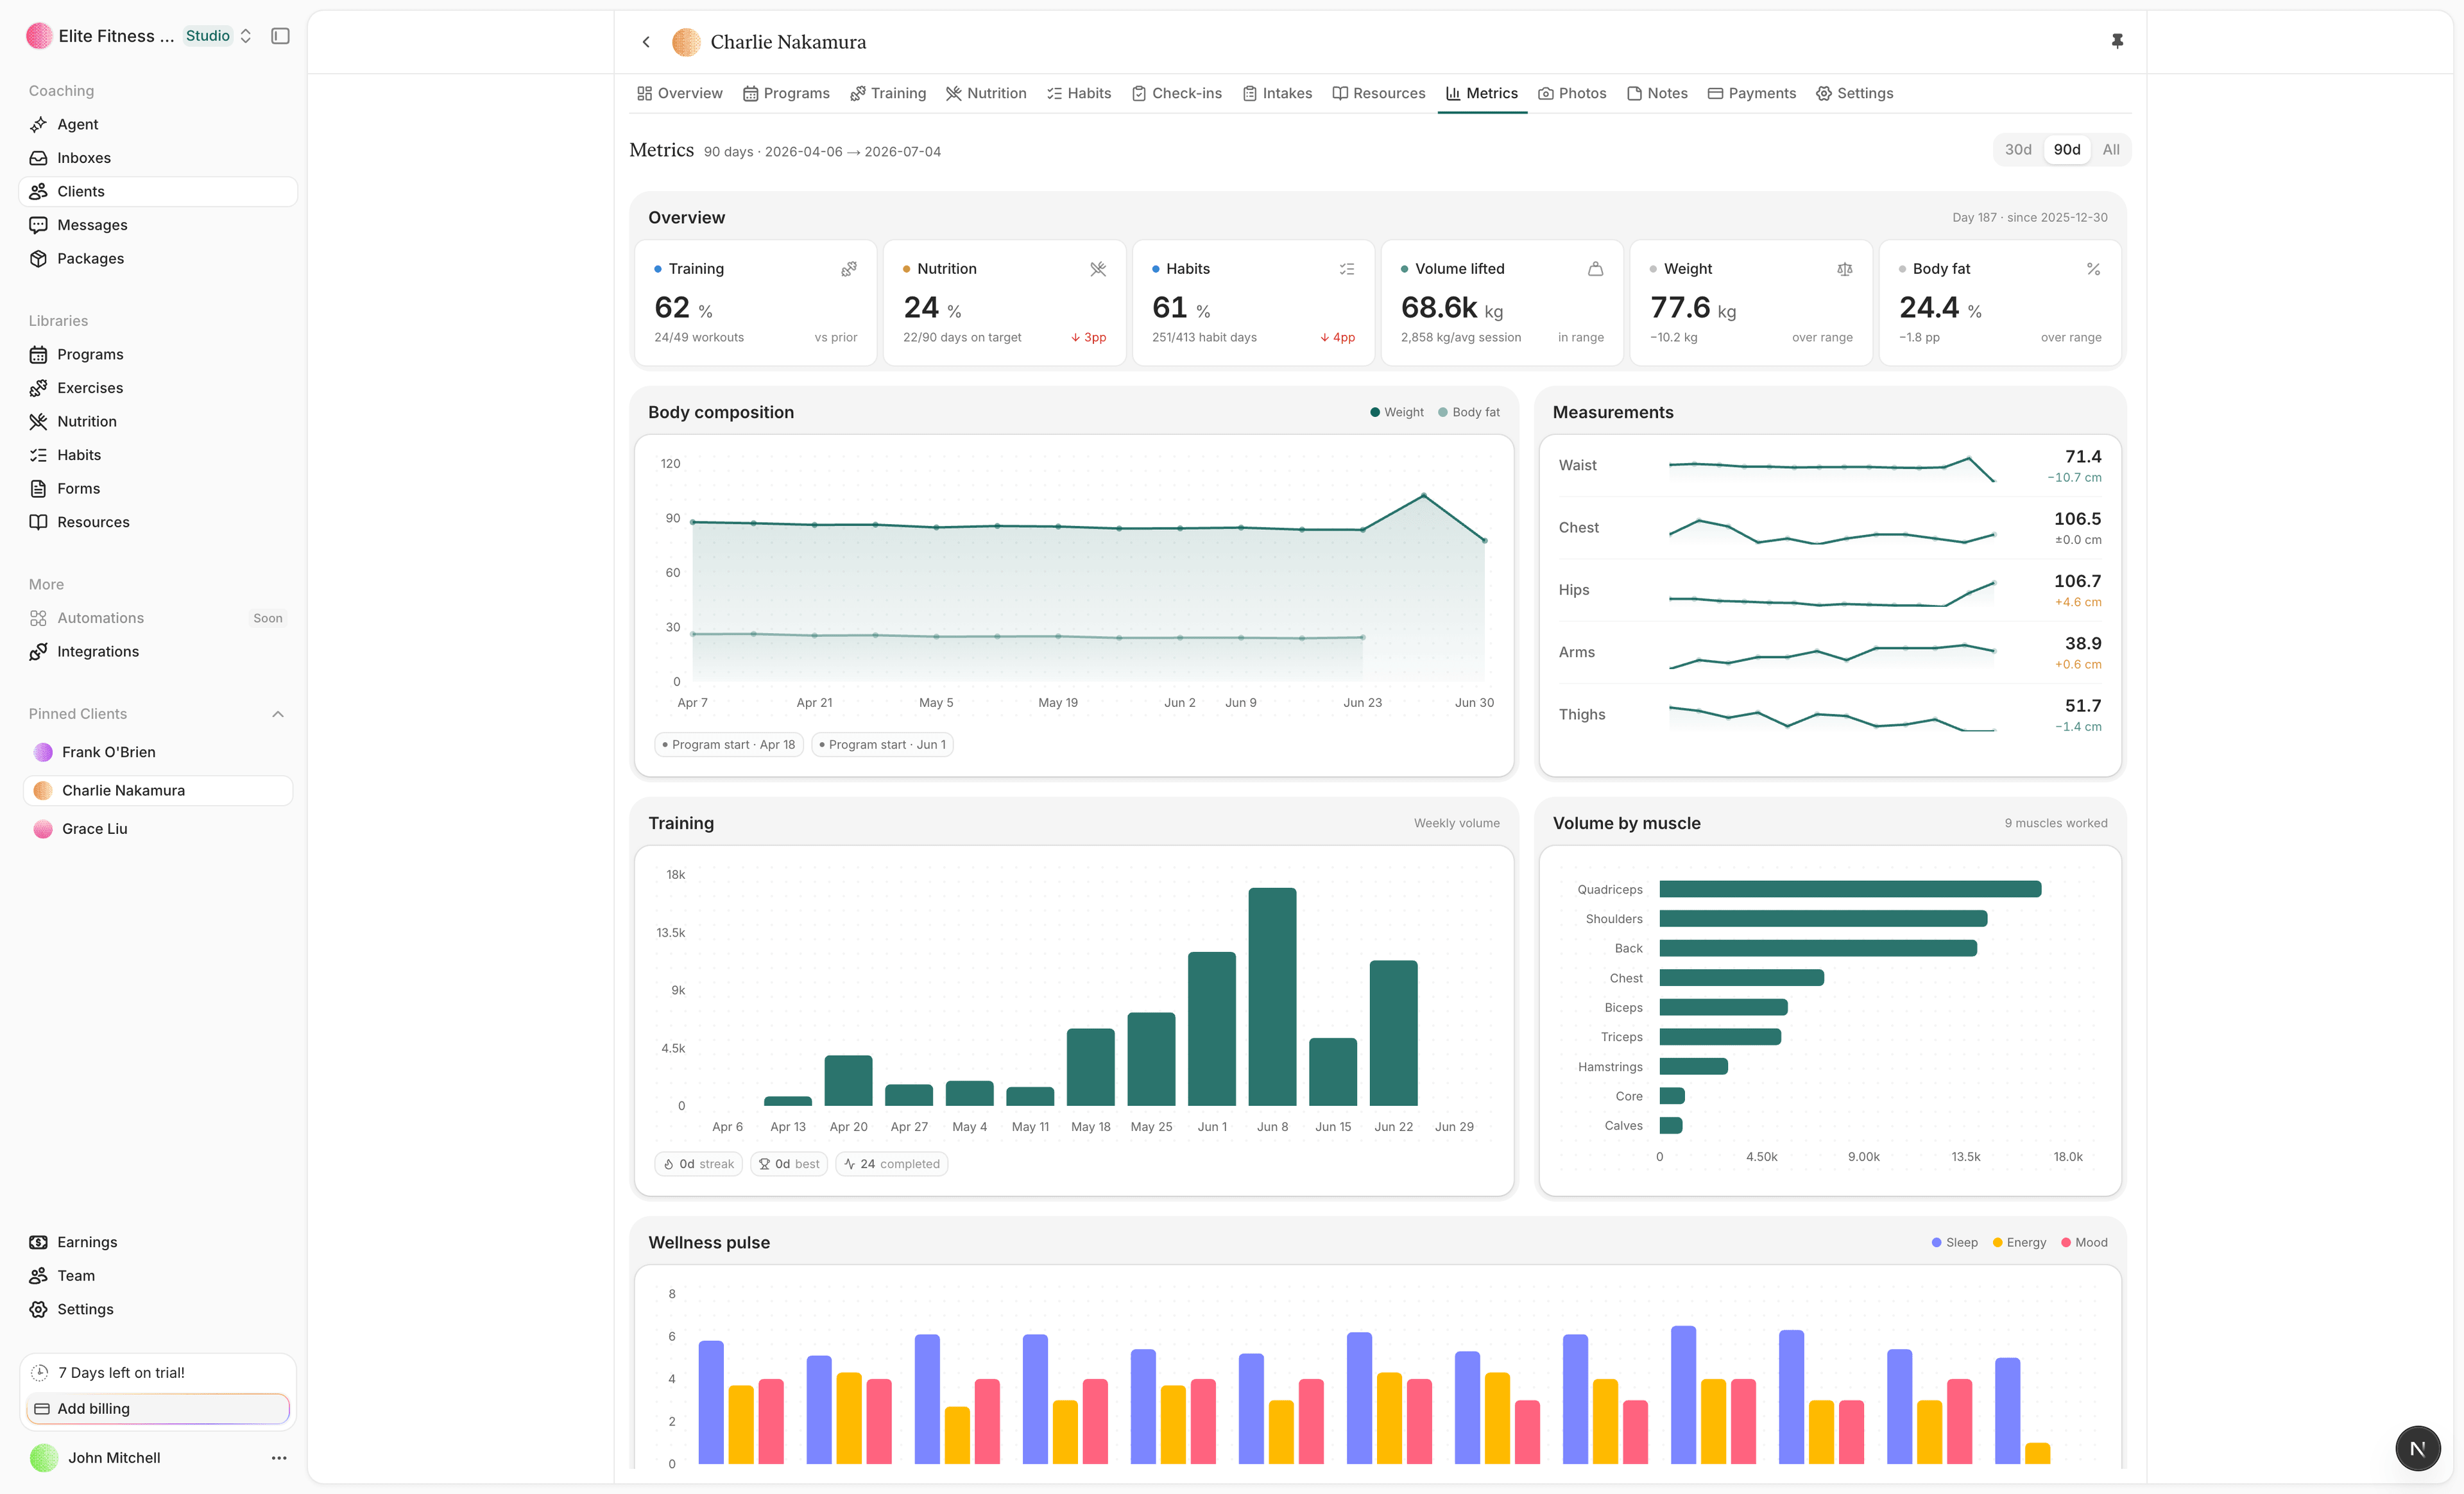This screenshot has height=1494, width=2464.
Task: Click the Program start Apr 18 marker
Action: (x=729, y=744)
